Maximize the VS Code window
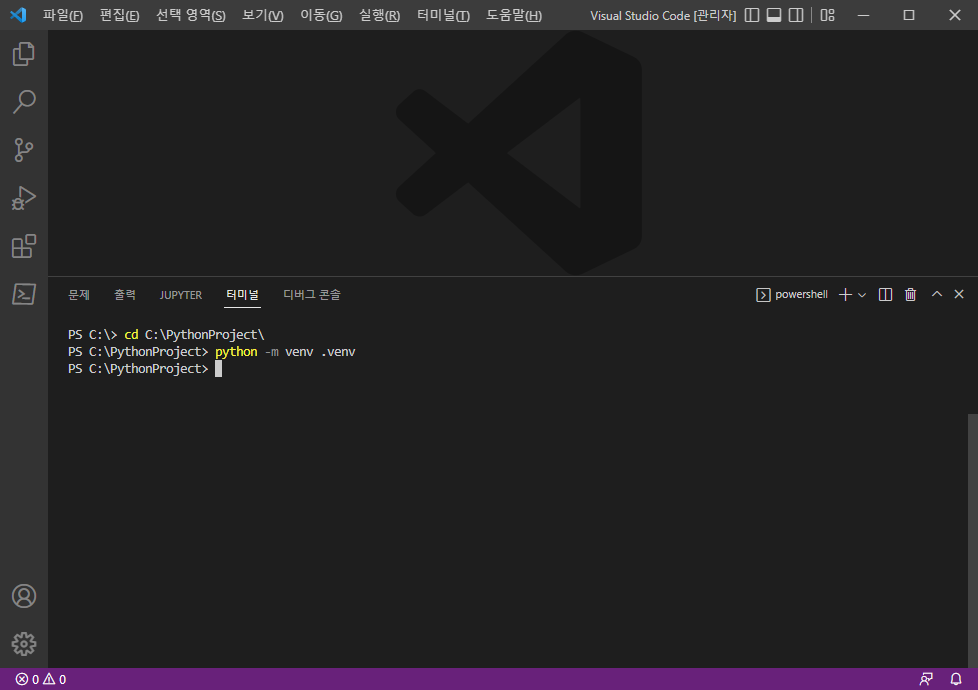This screenshot has height=690, width=978. [x=909, y=15]
